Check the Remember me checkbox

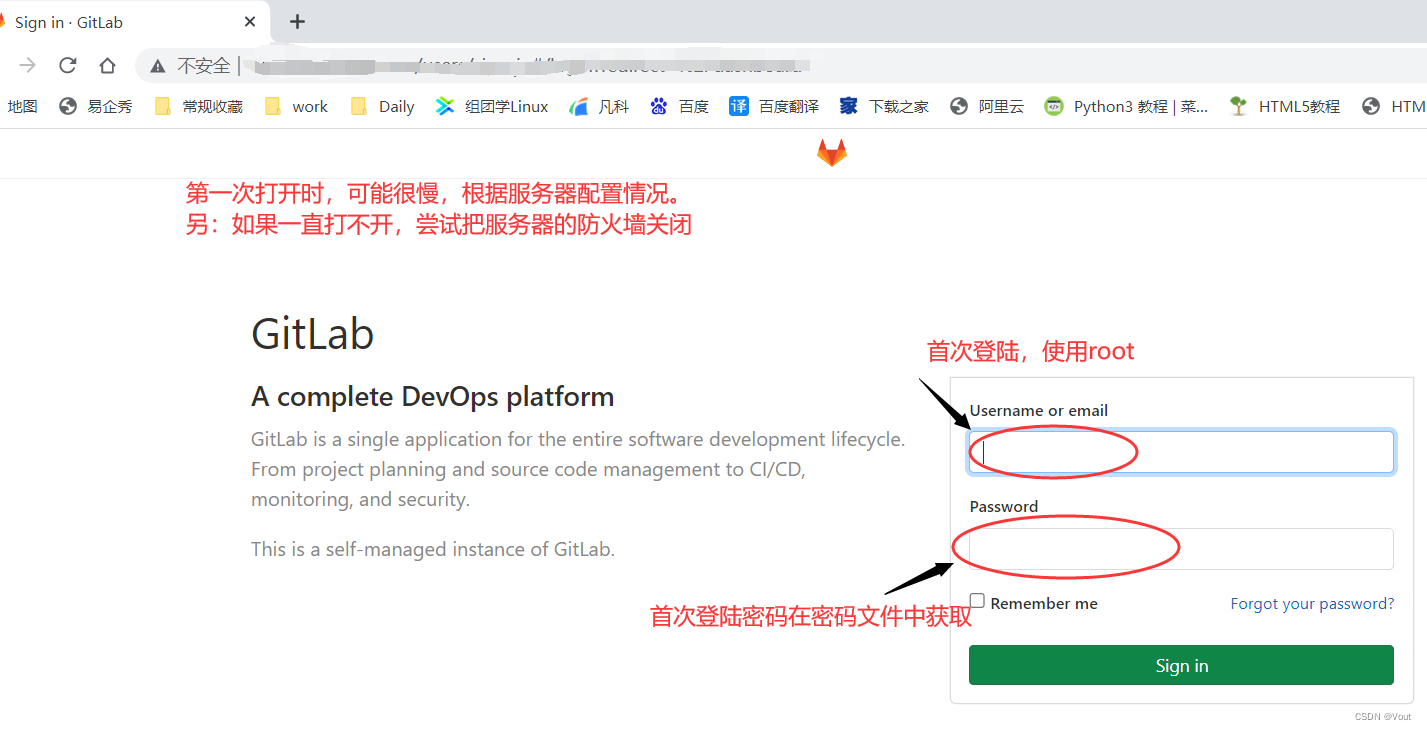pos(977,601)
